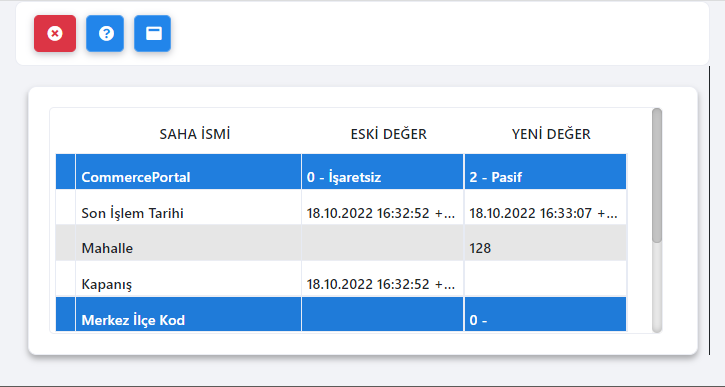This screenshot has width=725, height=387.
Task: Click the '0 - İşaretsiz' old value cell
Action: coord(382,172)
